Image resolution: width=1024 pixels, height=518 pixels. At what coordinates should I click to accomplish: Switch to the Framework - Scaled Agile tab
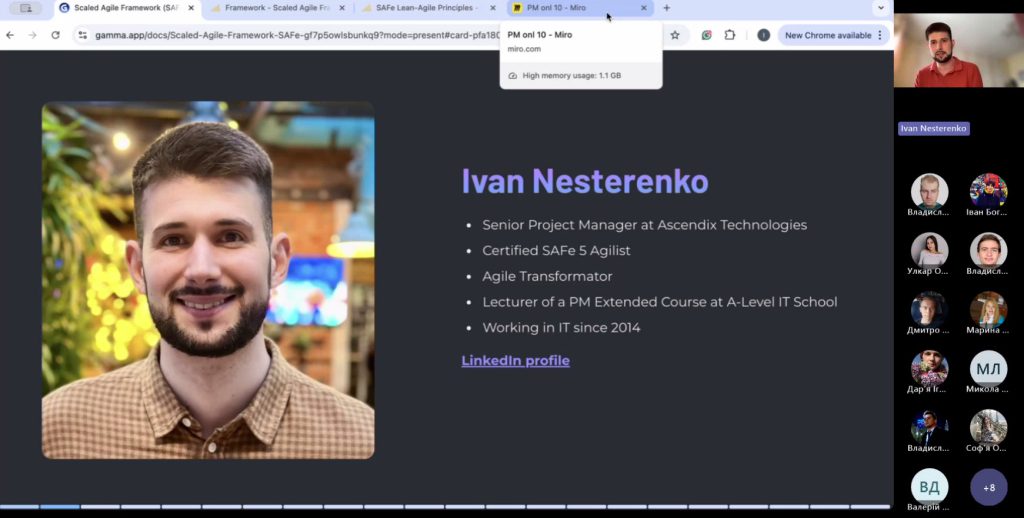[x=270, y=8]
